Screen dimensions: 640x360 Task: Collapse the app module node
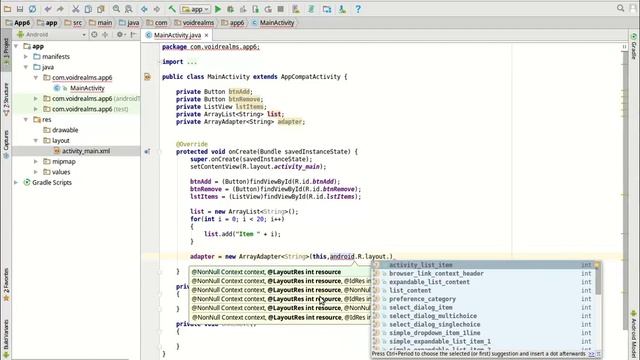(16, 47)
